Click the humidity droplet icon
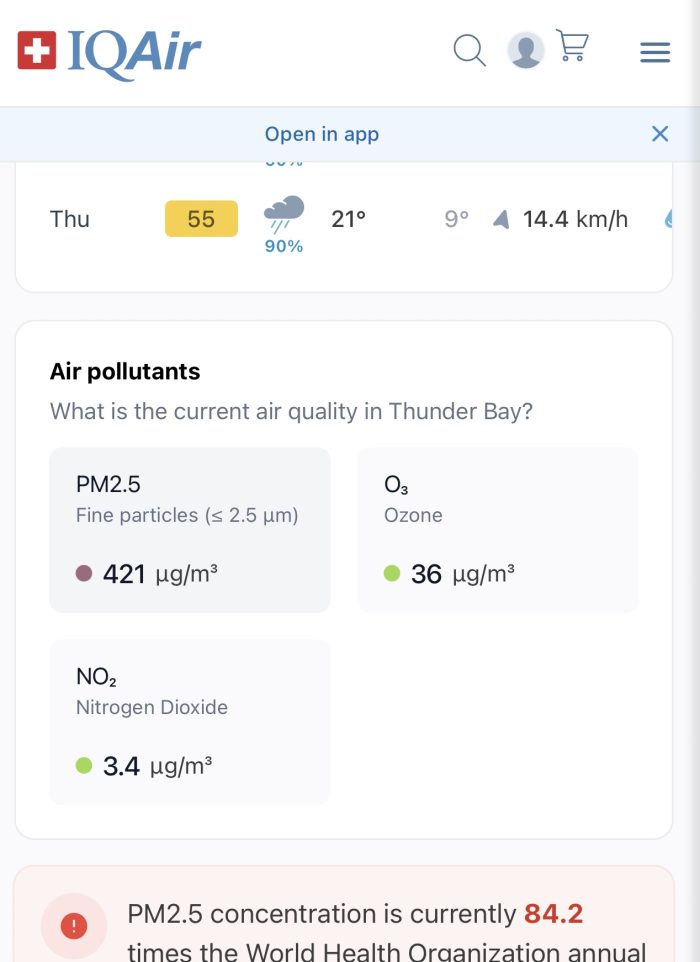 [669, 219]
